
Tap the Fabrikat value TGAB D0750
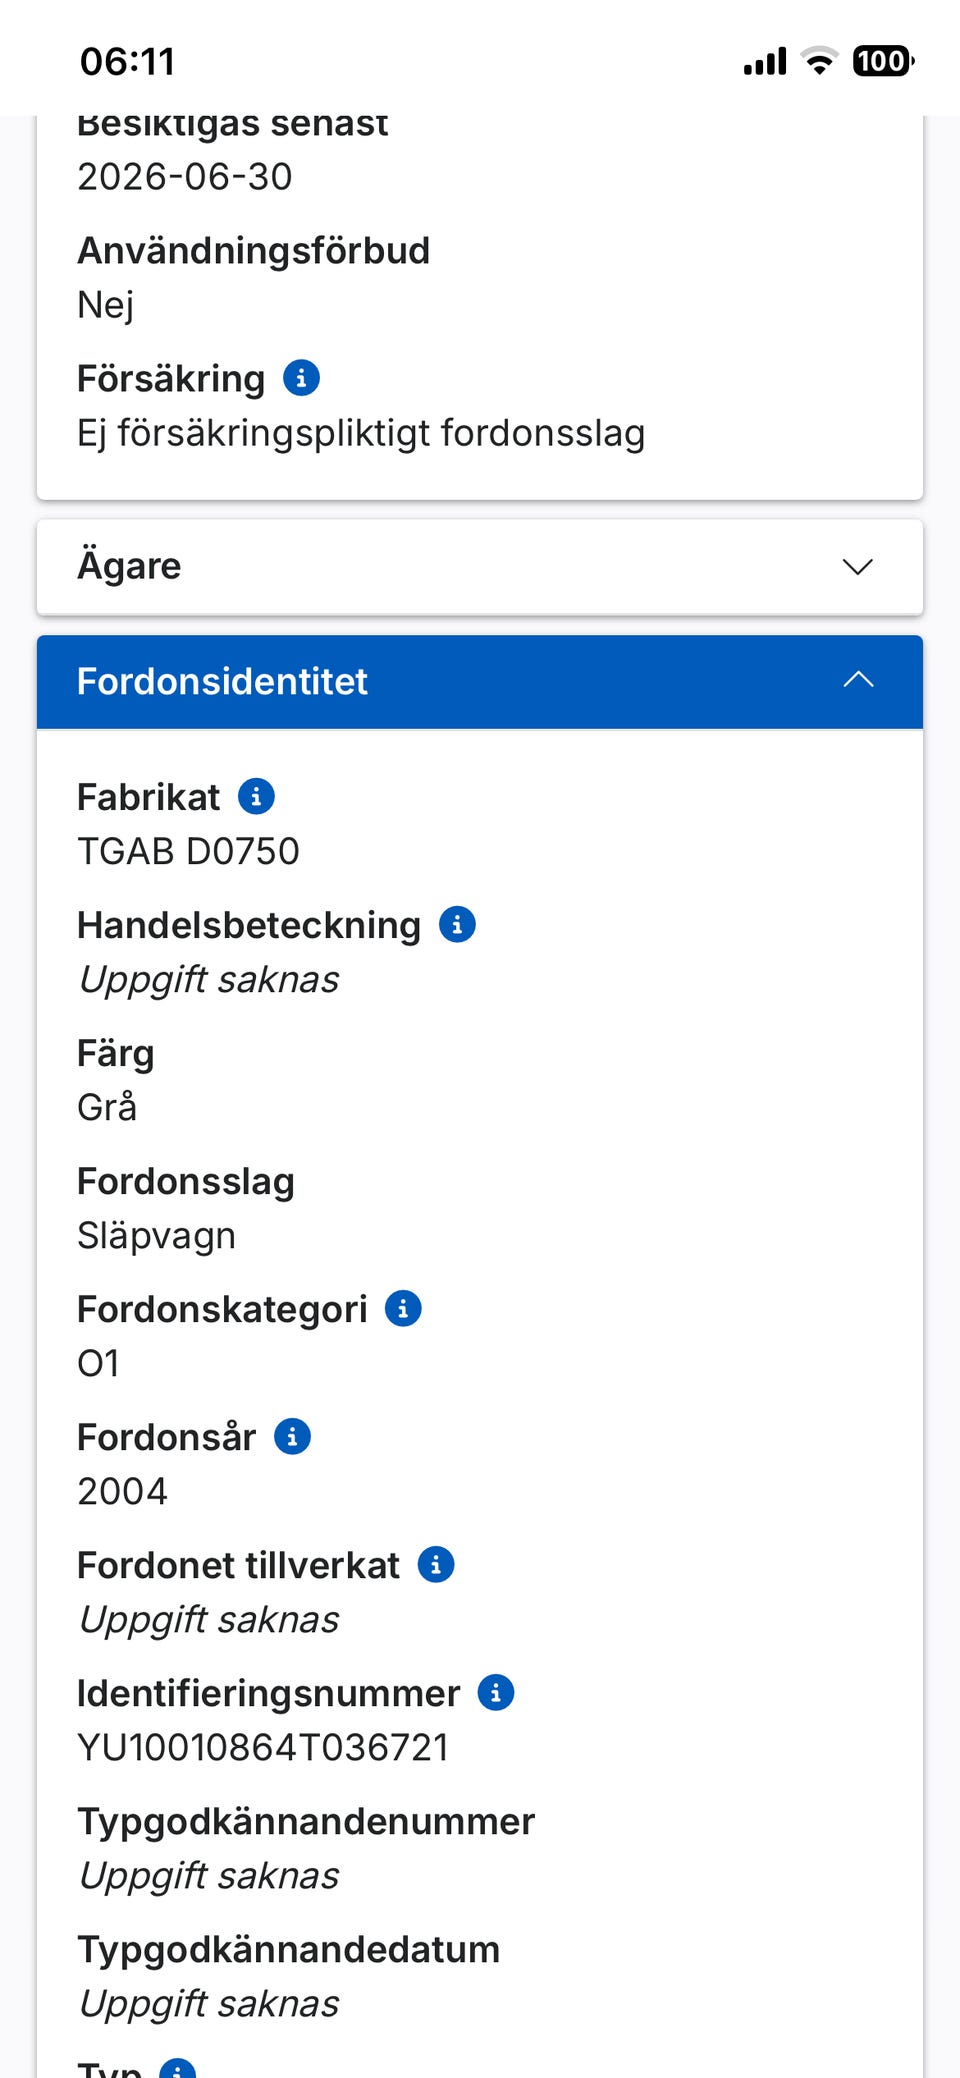[188, 852]
